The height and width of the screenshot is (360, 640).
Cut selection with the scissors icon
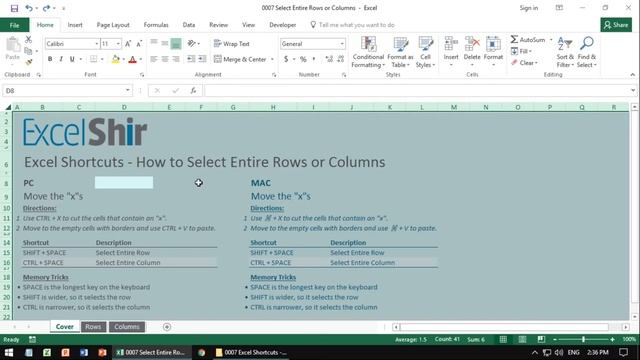(x=28, y=40)
